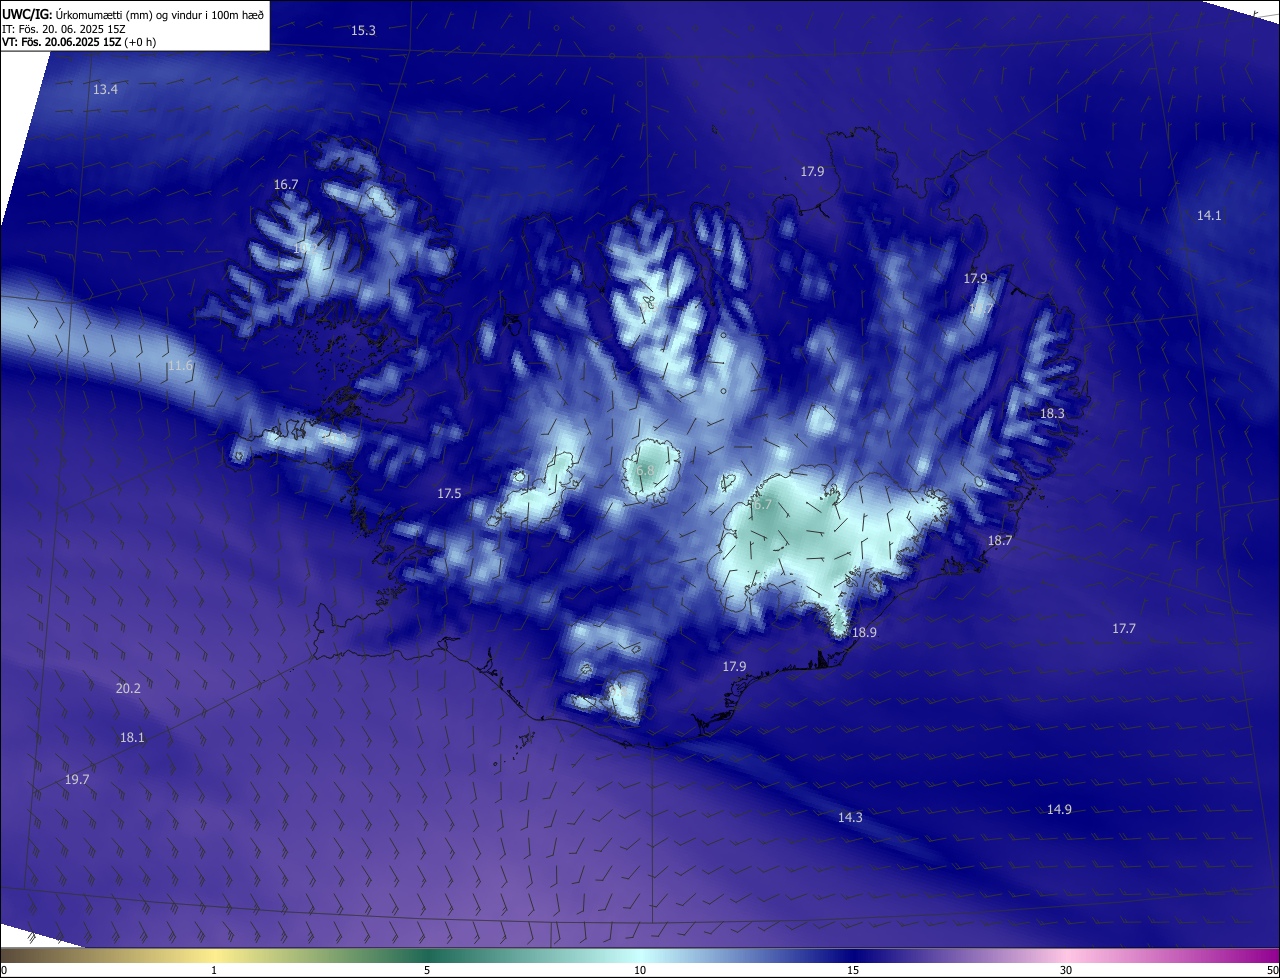Select the 18.1 value label
This screenshot has width=1280, height=978.
(x=132, y=738)
